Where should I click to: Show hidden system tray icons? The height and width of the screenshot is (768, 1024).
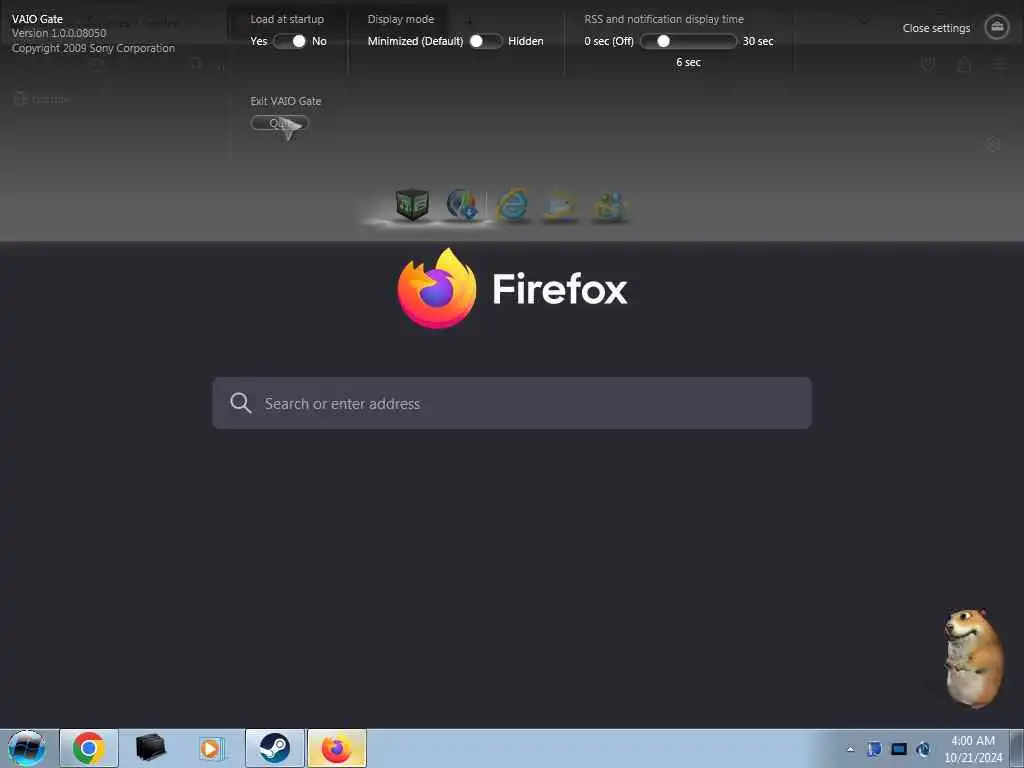[x=850, y=749]
